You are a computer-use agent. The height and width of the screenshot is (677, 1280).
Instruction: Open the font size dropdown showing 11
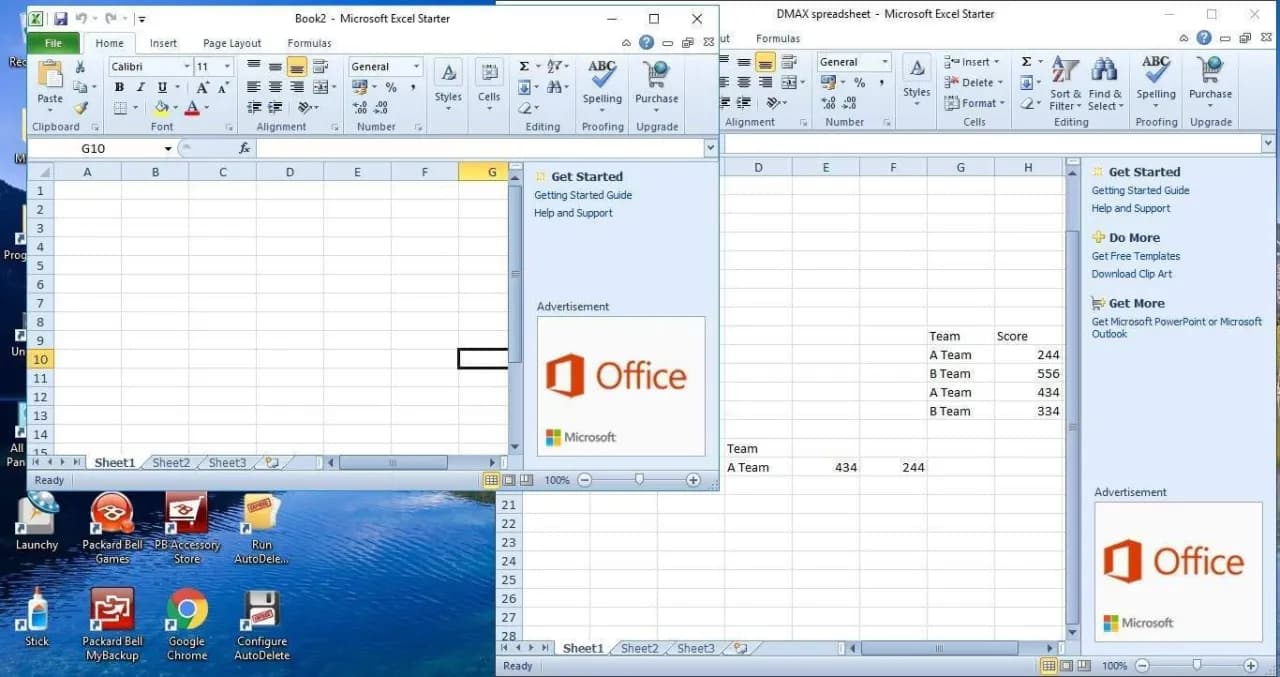[227, 67]
